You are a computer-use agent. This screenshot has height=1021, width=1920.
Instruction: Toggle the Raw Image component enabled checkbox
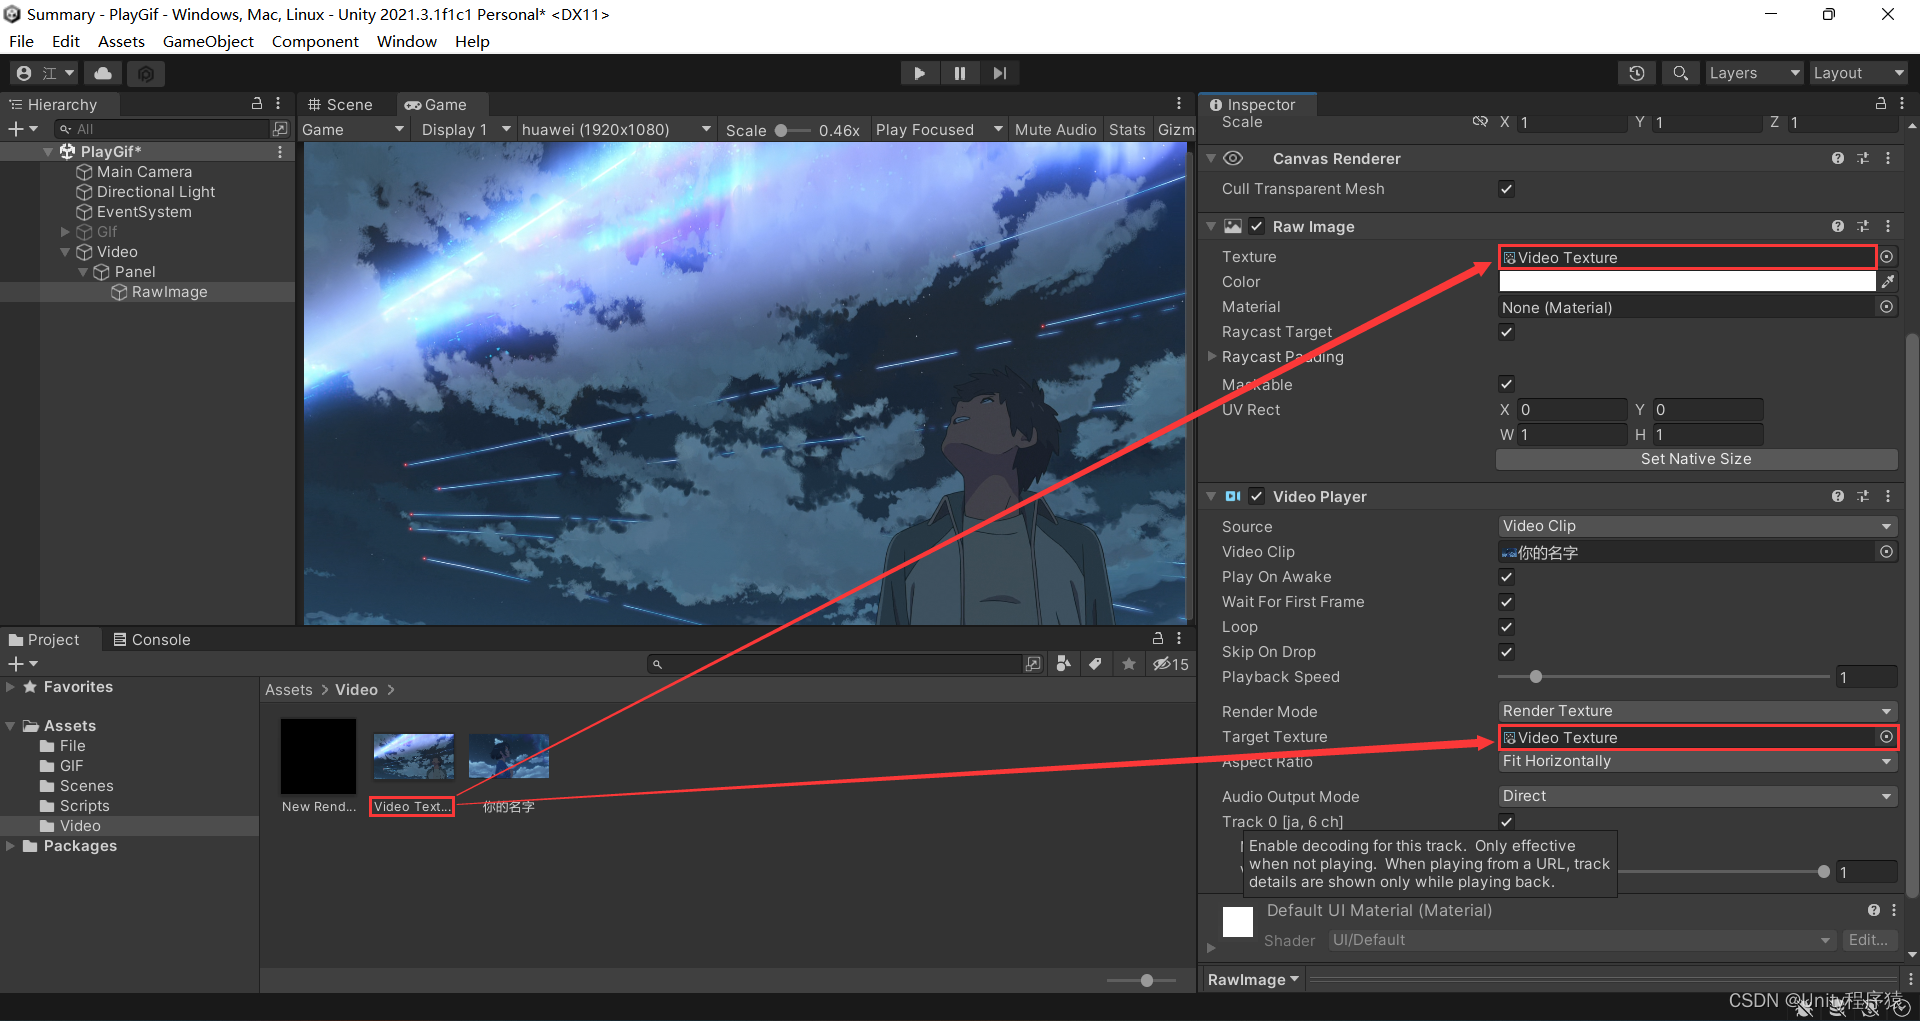1257,227
